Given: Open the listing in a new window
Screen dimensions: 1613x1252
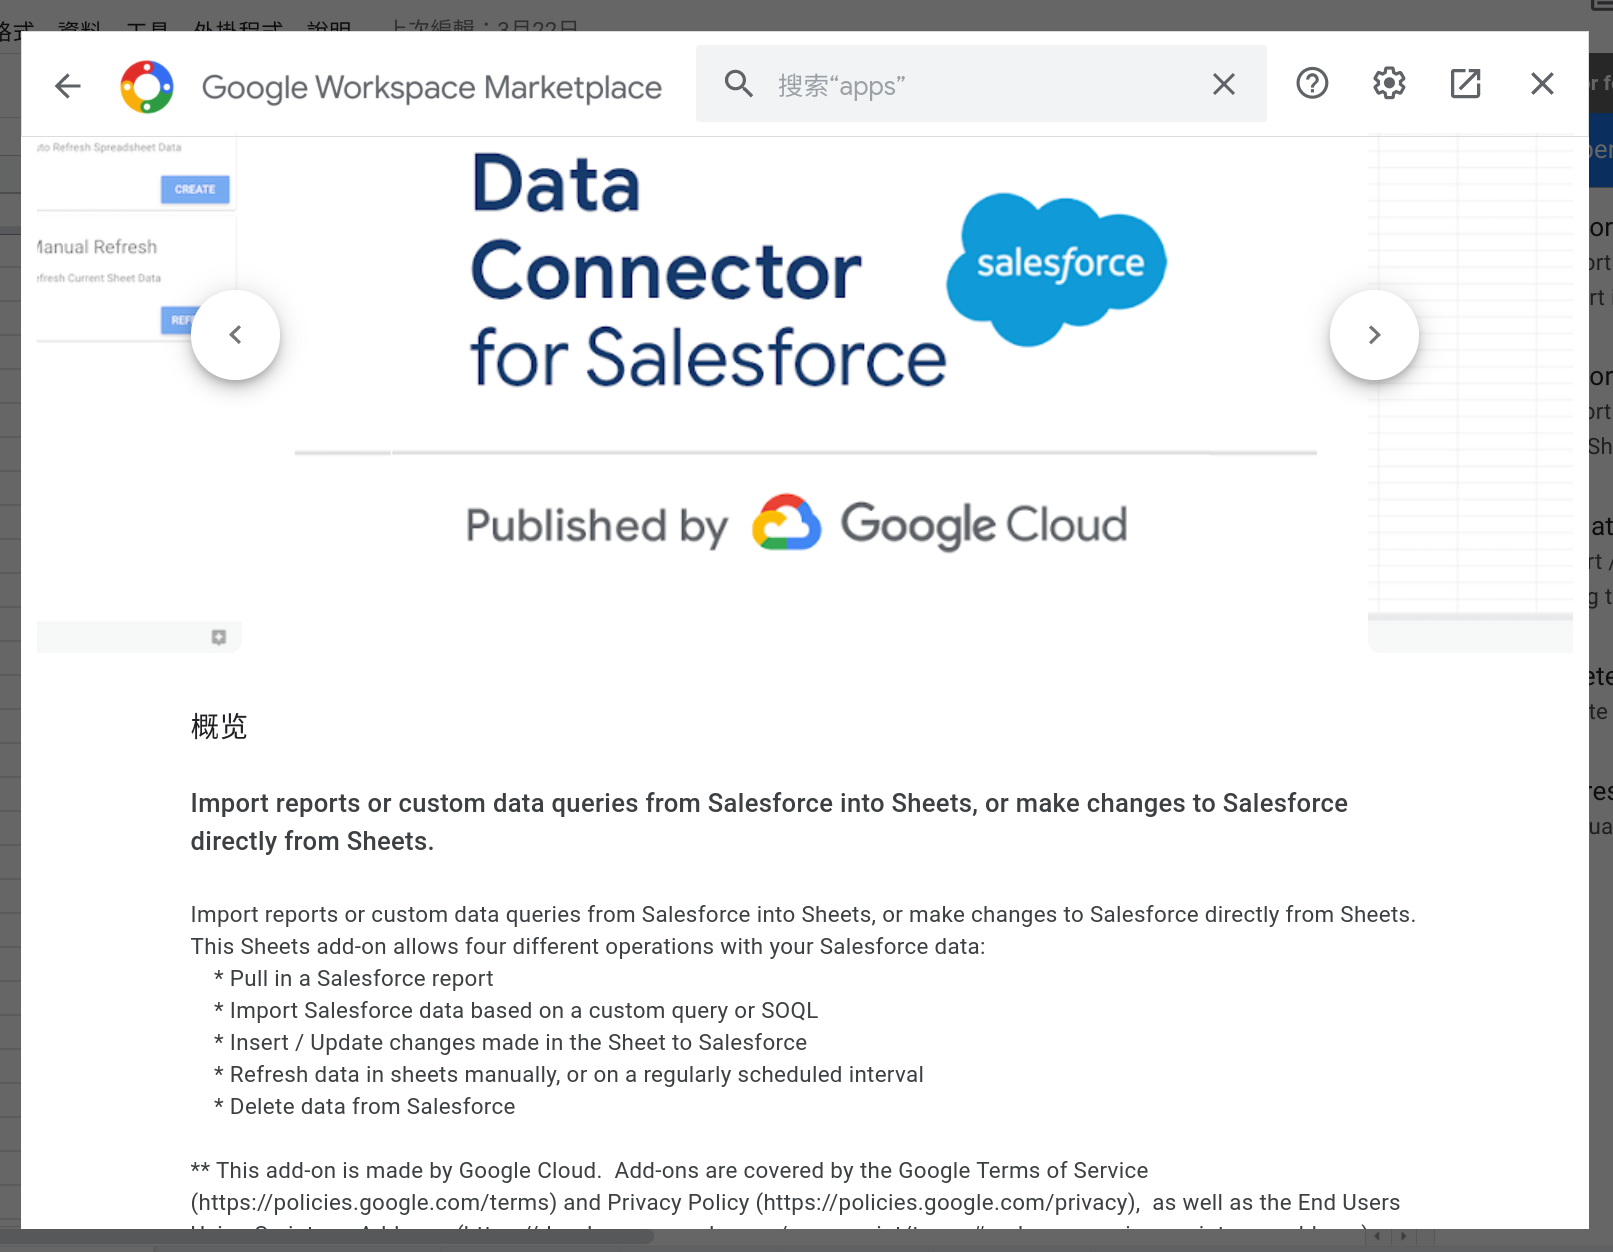Looking at the screenshot, I should (1464, 83).
